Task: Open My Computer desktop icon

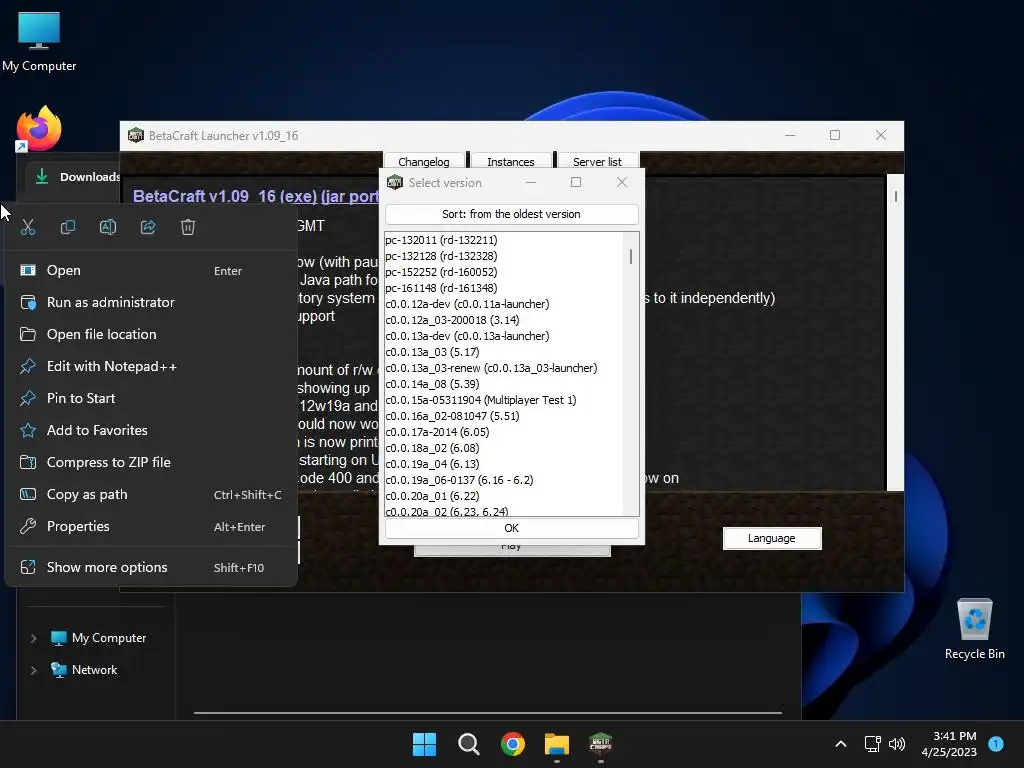Action: pyautogui.click(x=39, y=41)
